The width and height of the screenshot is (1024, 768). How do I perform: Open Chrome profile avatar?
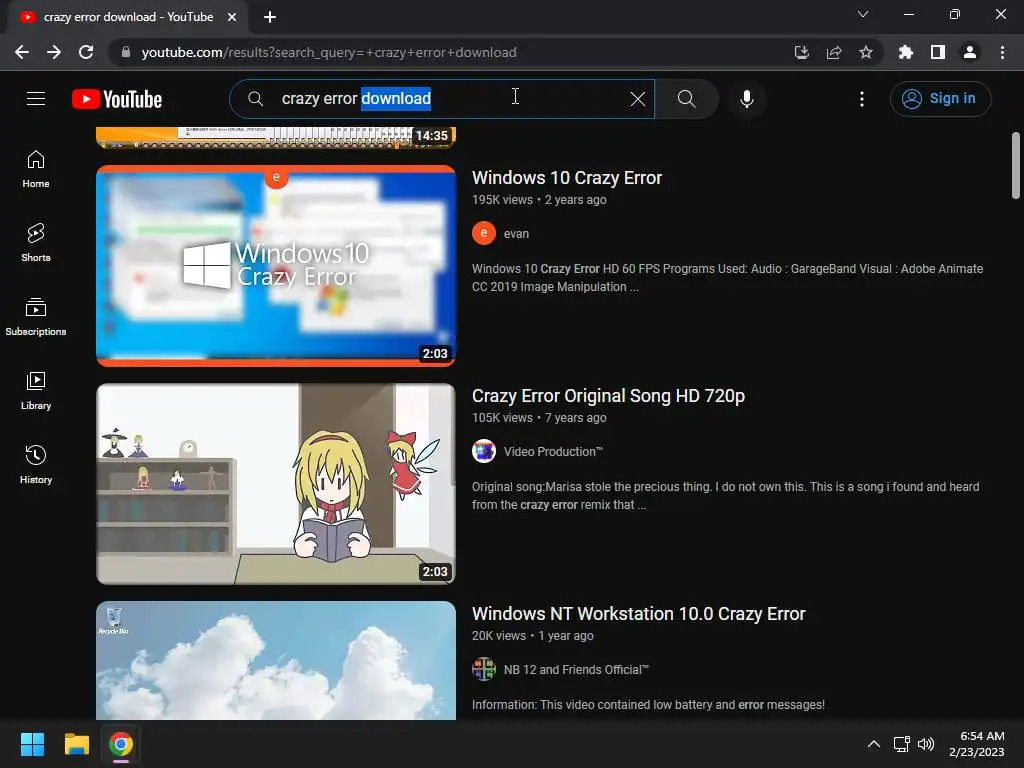[x=970, y=52]
